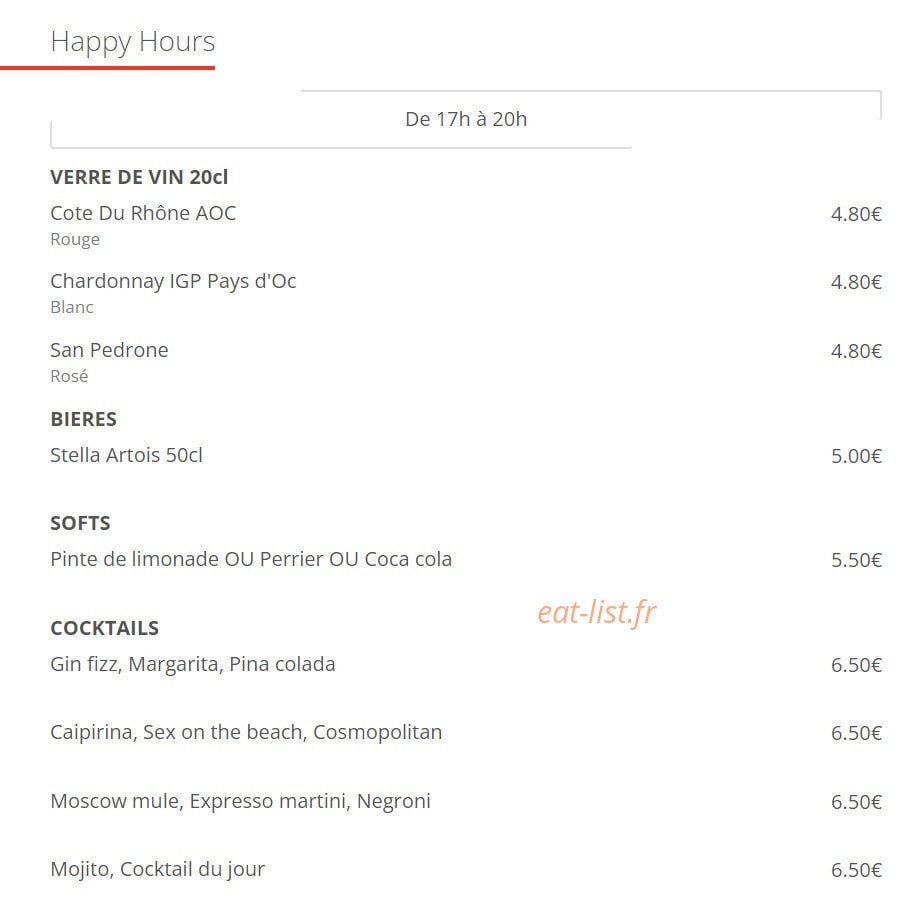The width and height of the screenshot is (907, 919).
Task: Click the COCKTAILS section heading
Action: [x=104, y=628]
